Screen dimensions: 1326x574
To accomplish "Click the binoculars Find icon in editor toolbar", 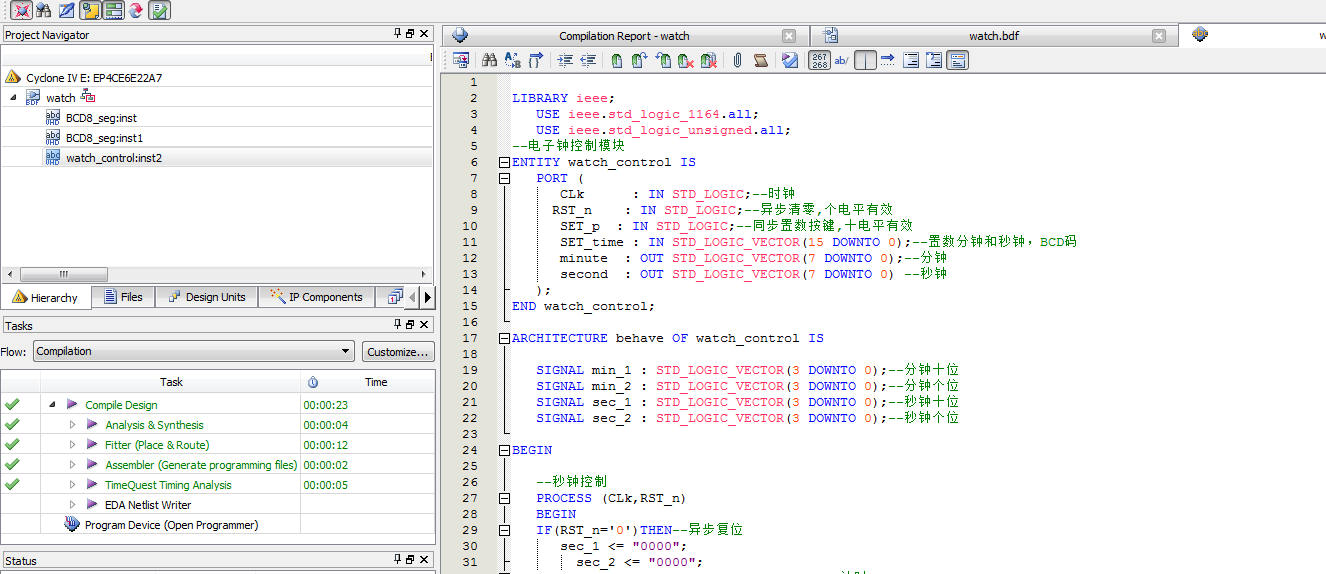I will tap(490, 61).
